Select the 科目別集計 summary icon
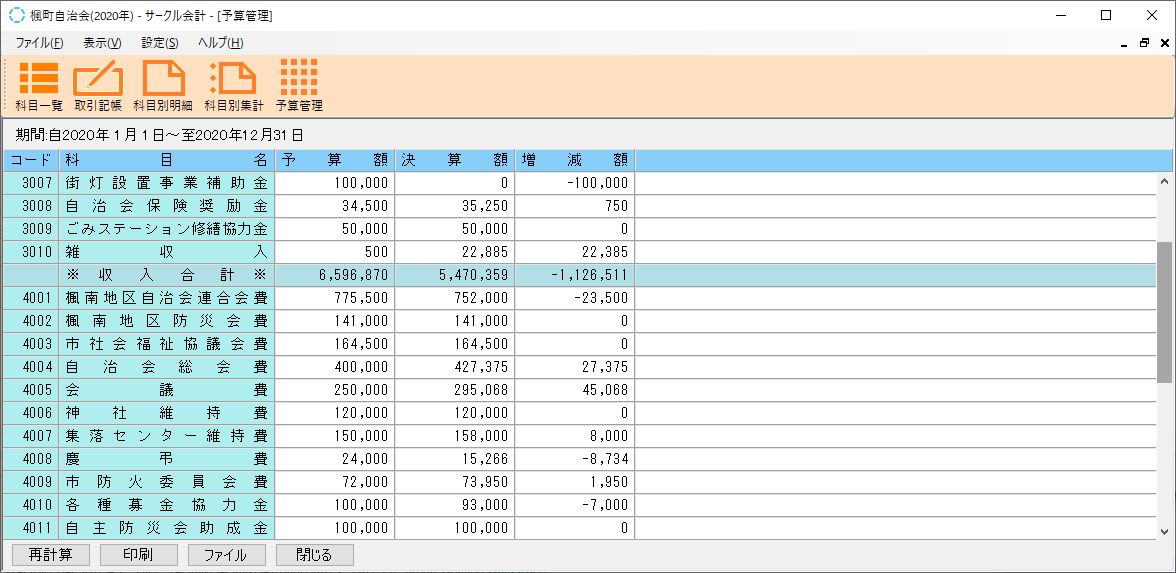 click(x=233, y=84)
